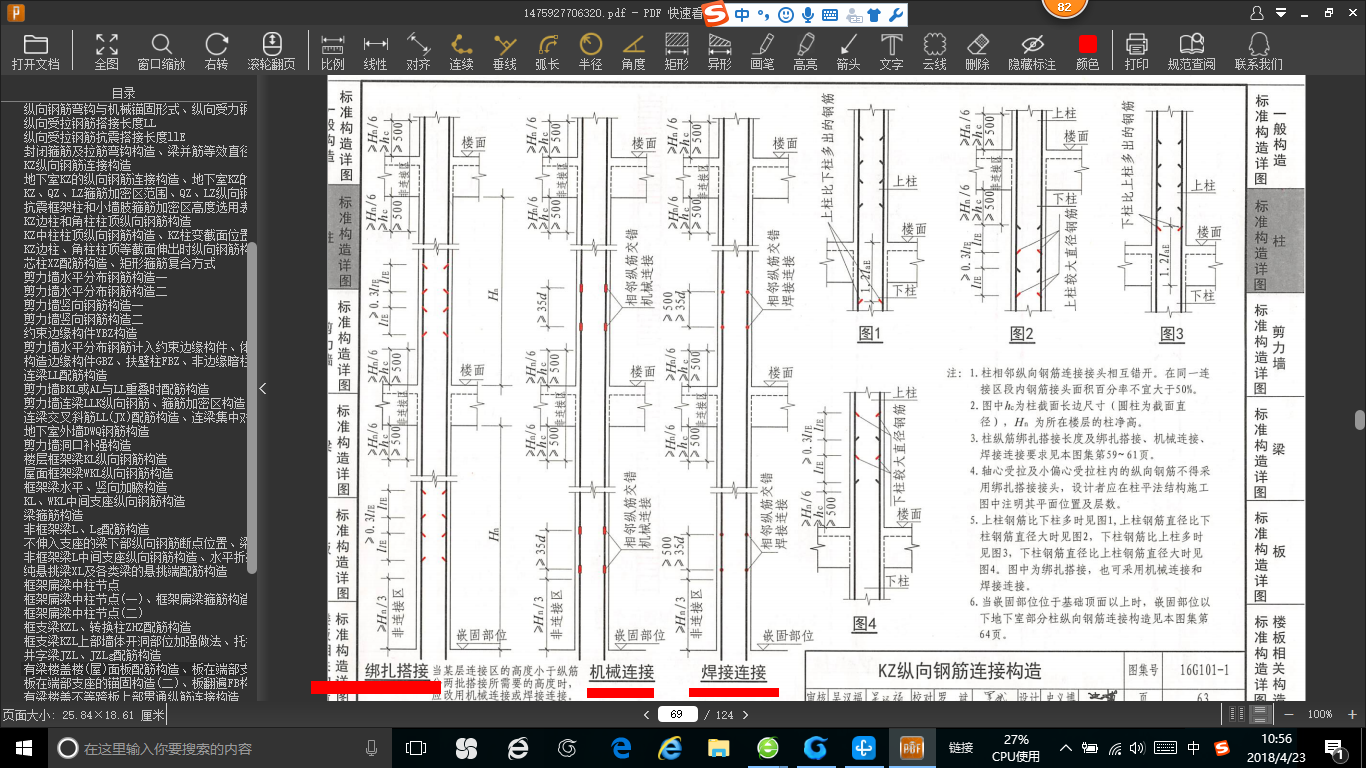Select the 连续 continuous measurement tool
The image size is (1366, 768).
click(461, 51)
